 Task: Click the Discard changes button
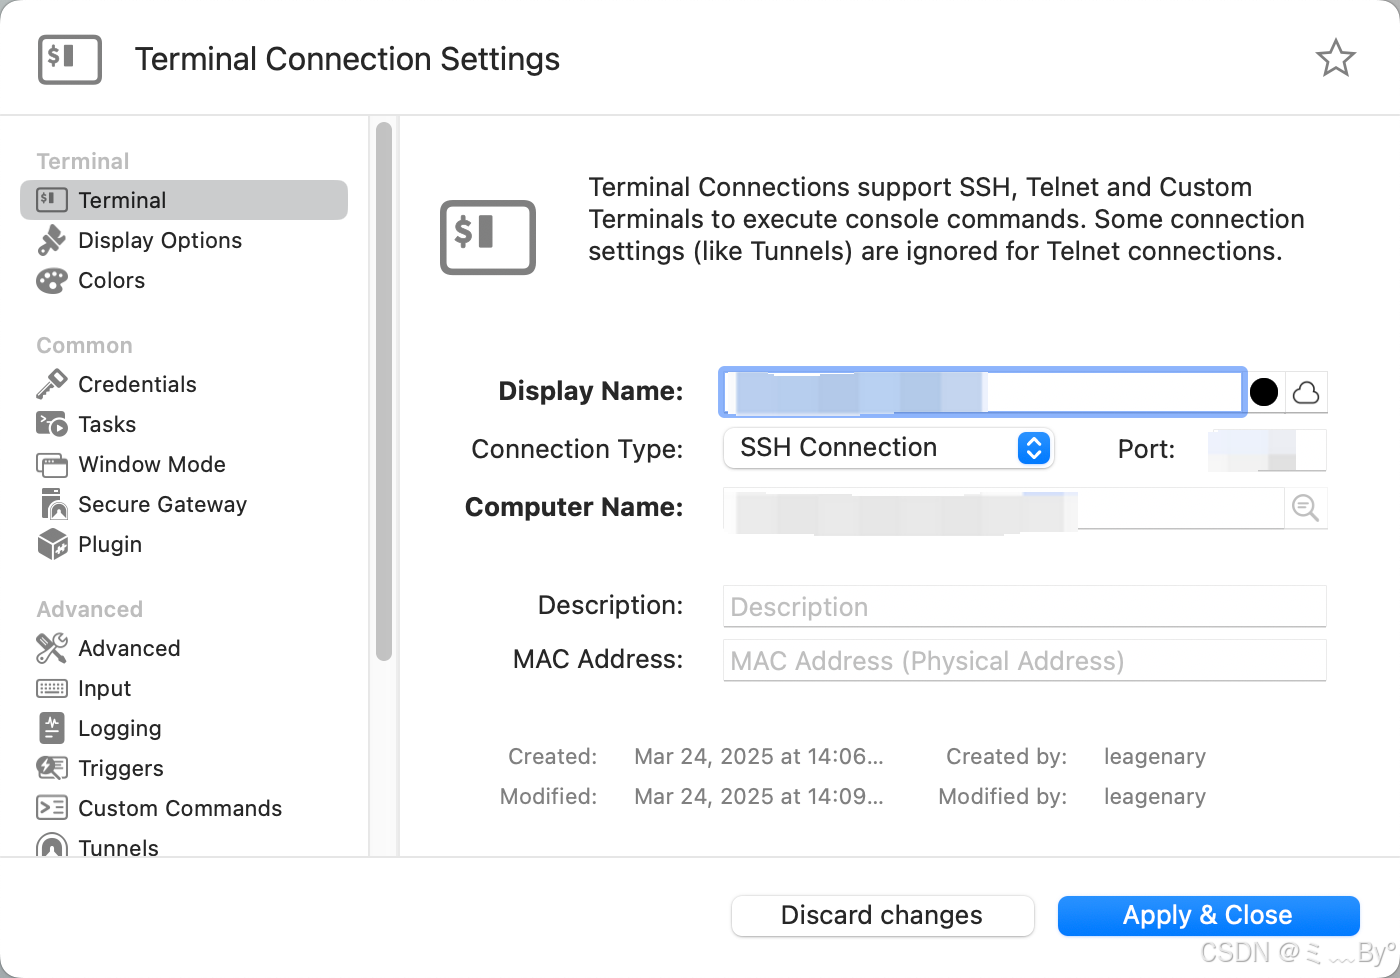click(x=882, y=915)
